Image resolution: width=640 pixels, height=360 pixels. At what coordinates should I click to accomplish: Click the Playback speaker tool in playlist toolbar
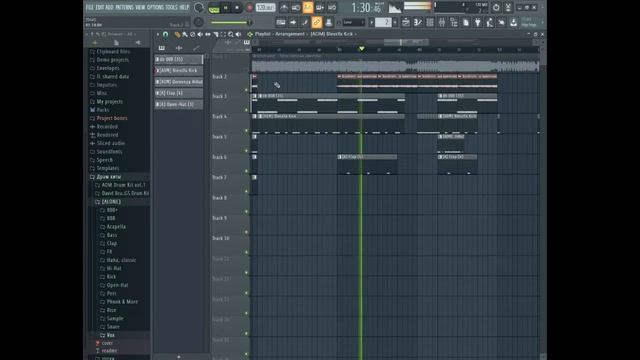tap(238, 34)
